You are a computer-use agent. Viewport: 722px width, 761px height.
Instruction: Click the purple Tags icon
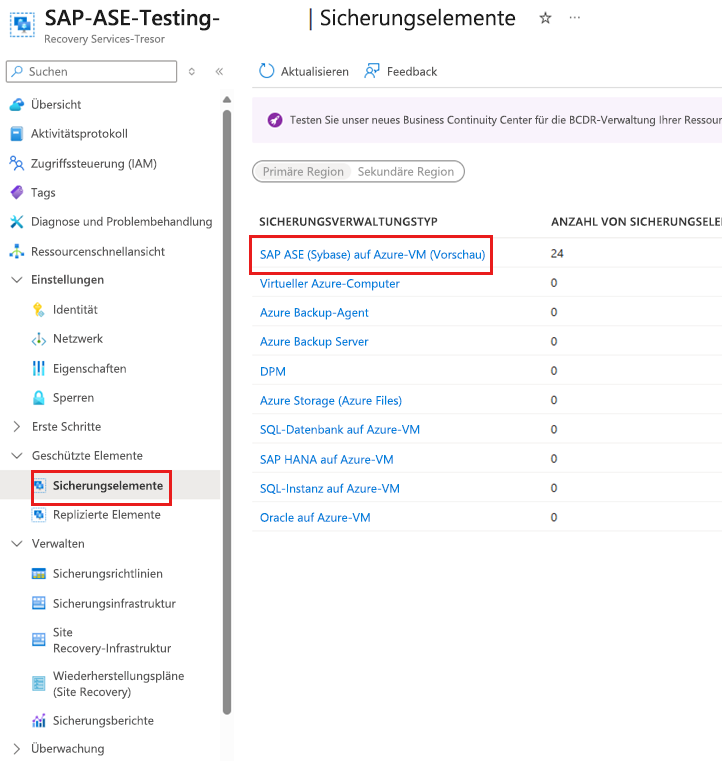pyautogui.click(x=17, y=193)
